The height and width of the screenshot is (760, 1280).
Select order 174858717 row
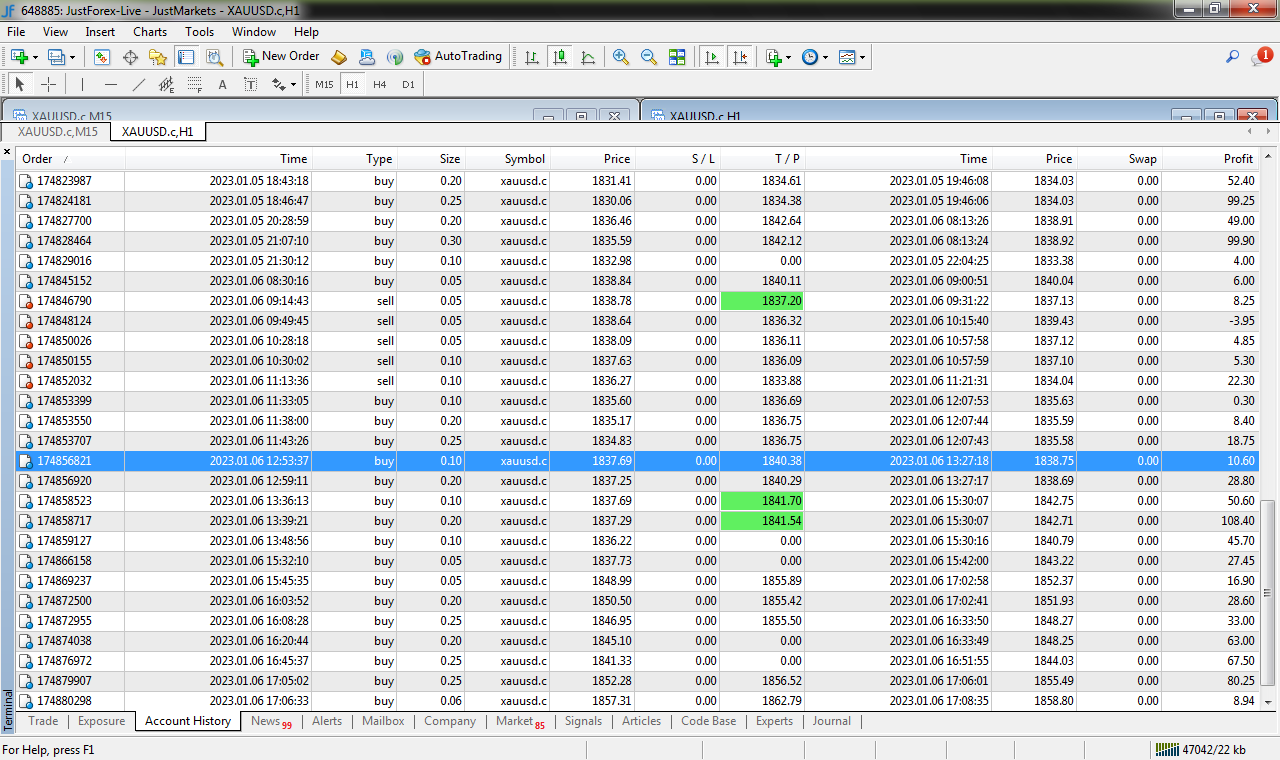coord(64,521)
